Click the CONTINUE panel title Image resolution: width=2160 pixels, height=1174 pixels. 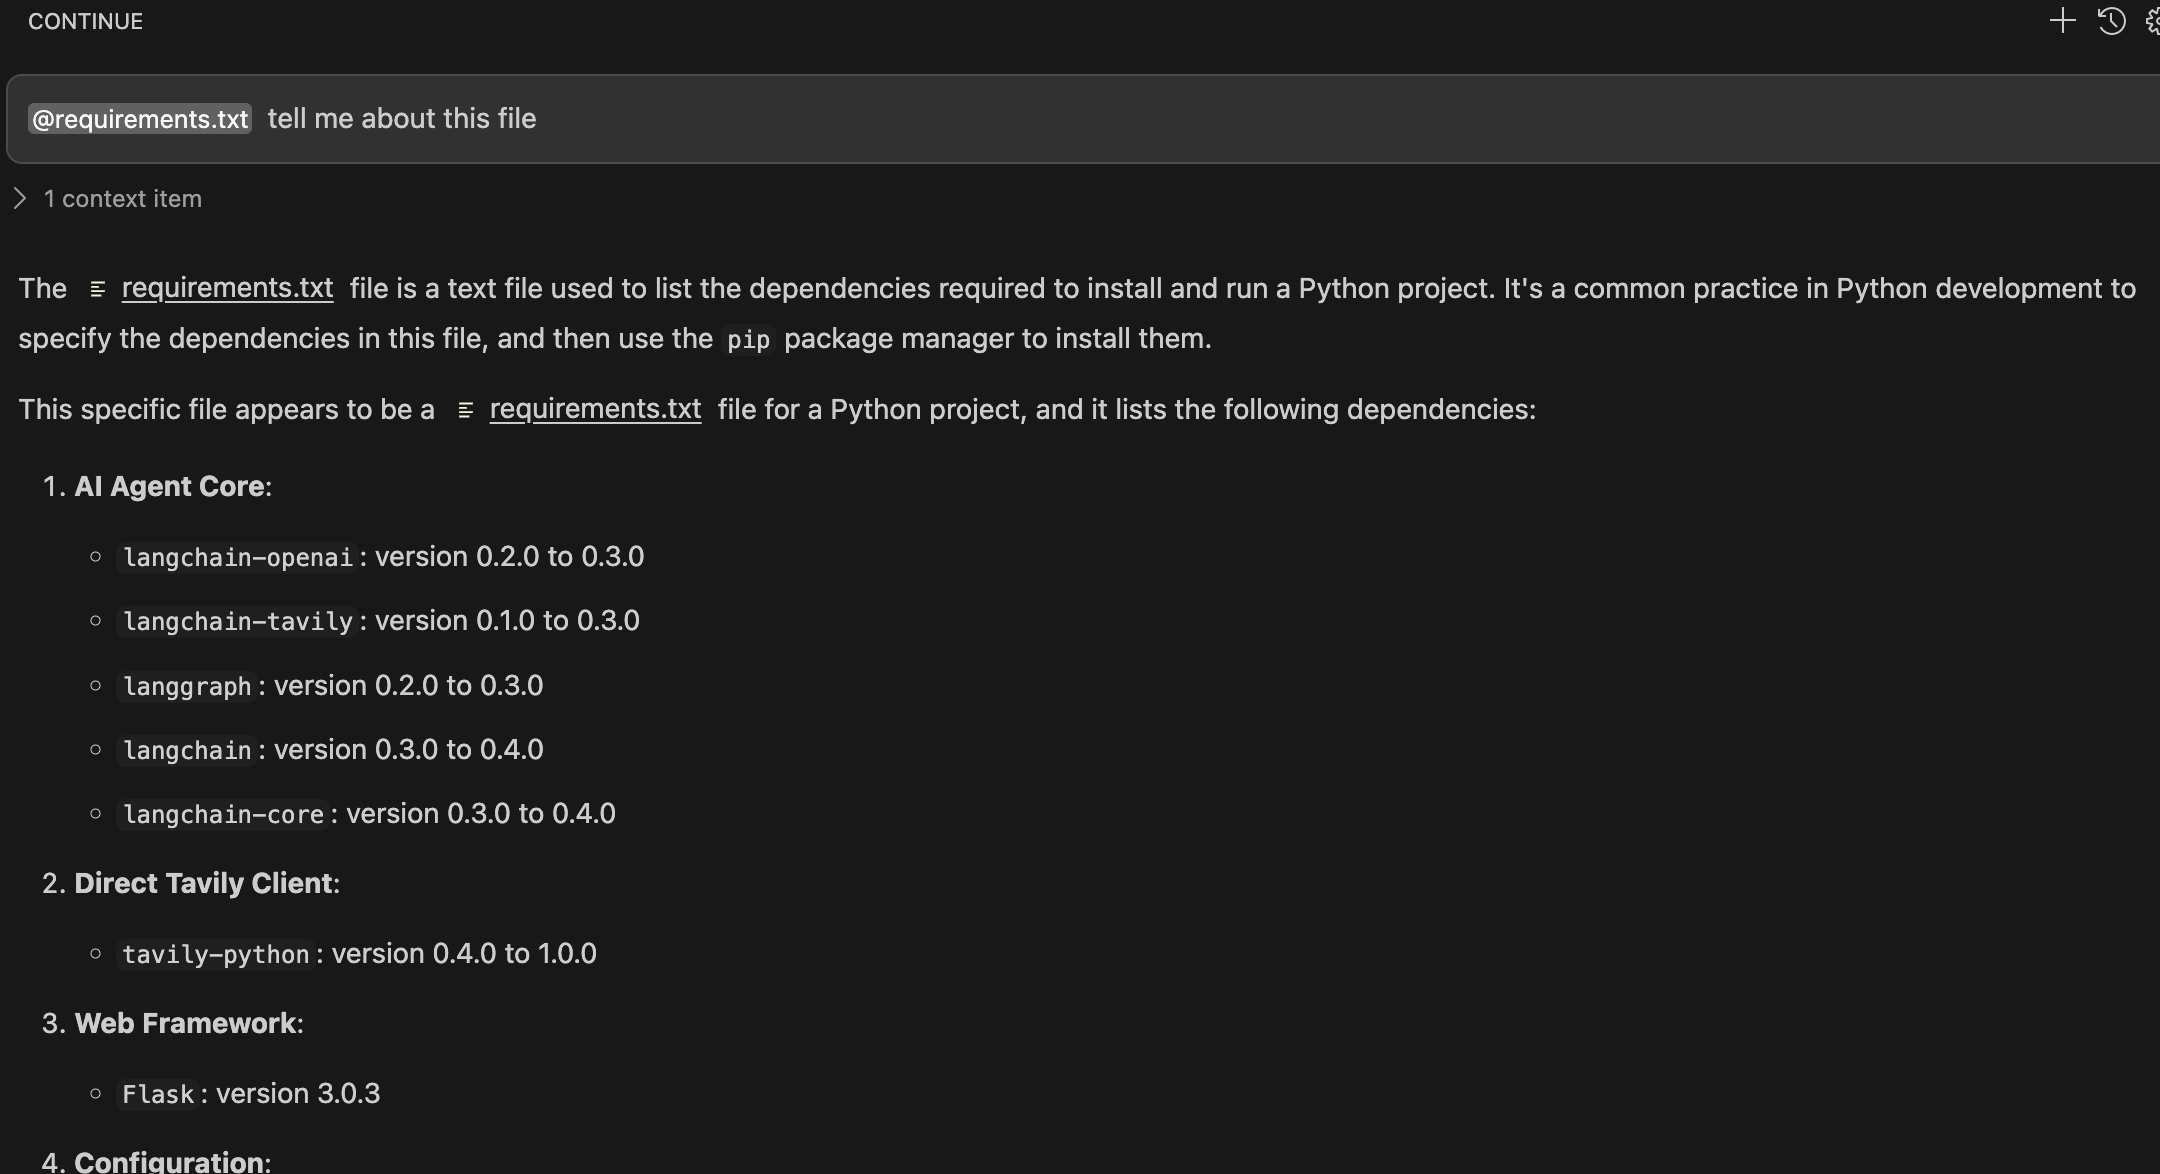tap(85, 21)
